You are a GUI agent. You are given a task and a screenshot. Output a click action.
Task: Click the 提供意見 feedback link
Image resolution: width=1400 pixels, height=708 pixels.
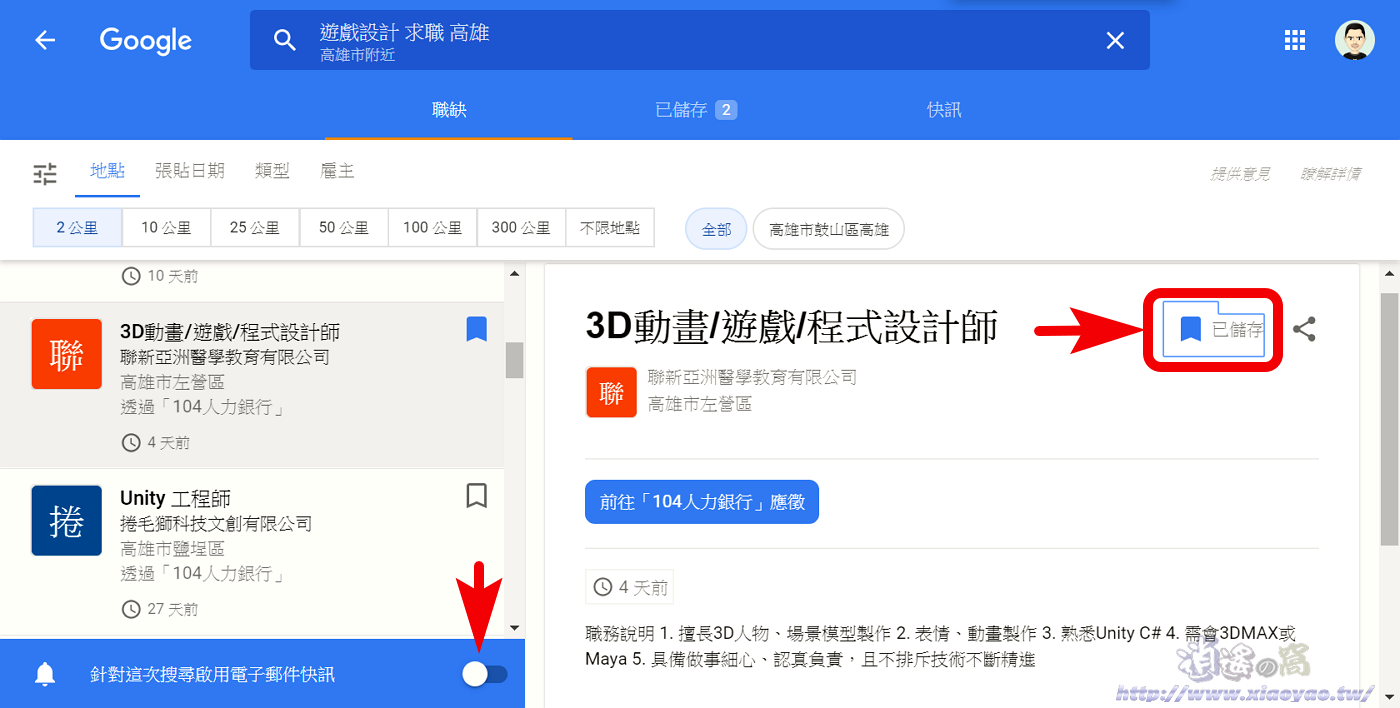point(1240,174)
